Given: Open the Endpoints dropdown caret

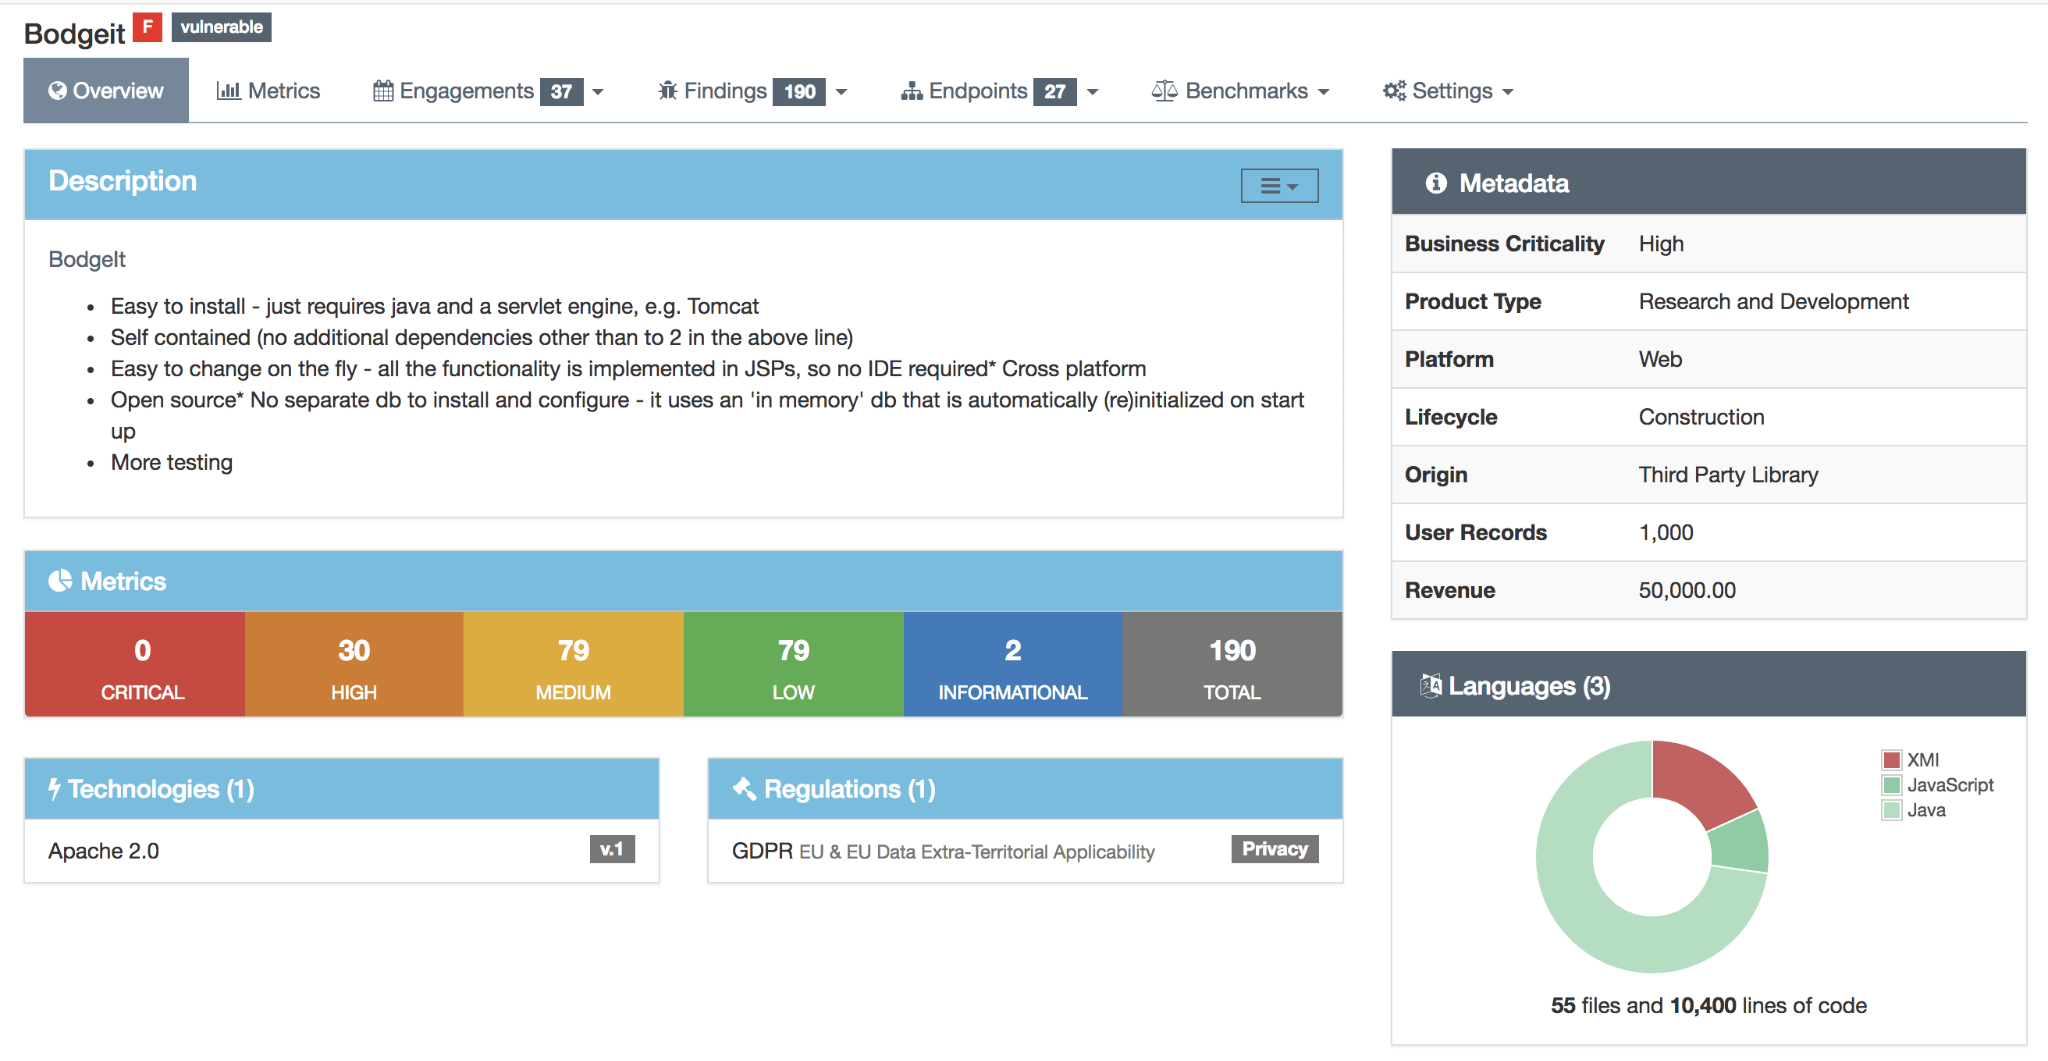Looking at the screenshot, I should (1093, 91).
